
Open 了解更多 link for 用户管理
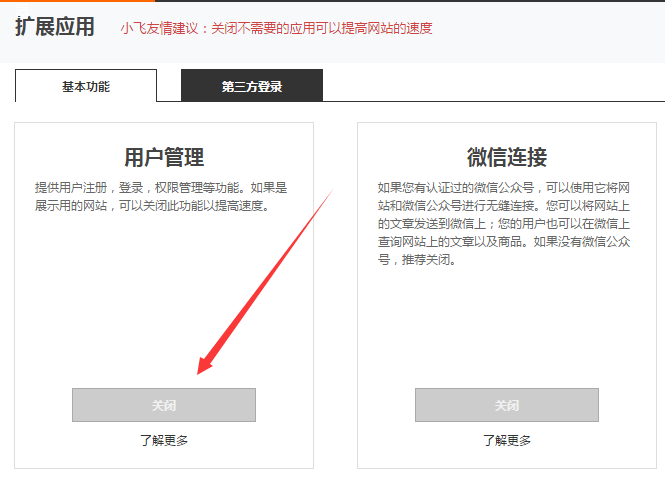[164, 440]
